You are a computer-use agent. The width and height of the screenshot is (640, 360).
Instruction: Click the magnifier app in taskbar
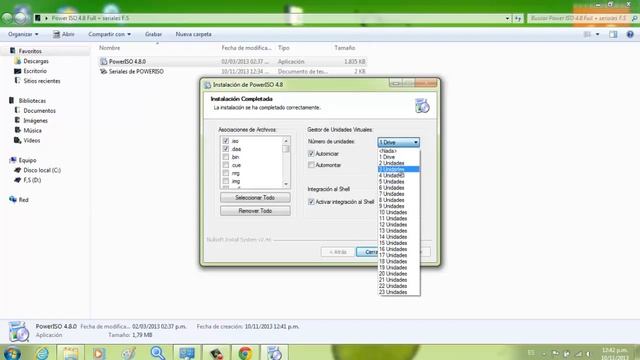pyautogui.click(x=158, y=353)
